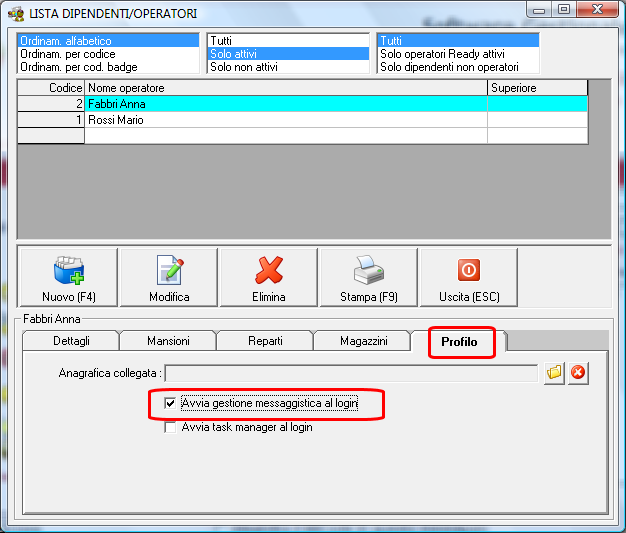Viewport: 626px width, 533px height.
Task: Filter by Solo dipendenti non operatori
Action: (x=458, y=67)
